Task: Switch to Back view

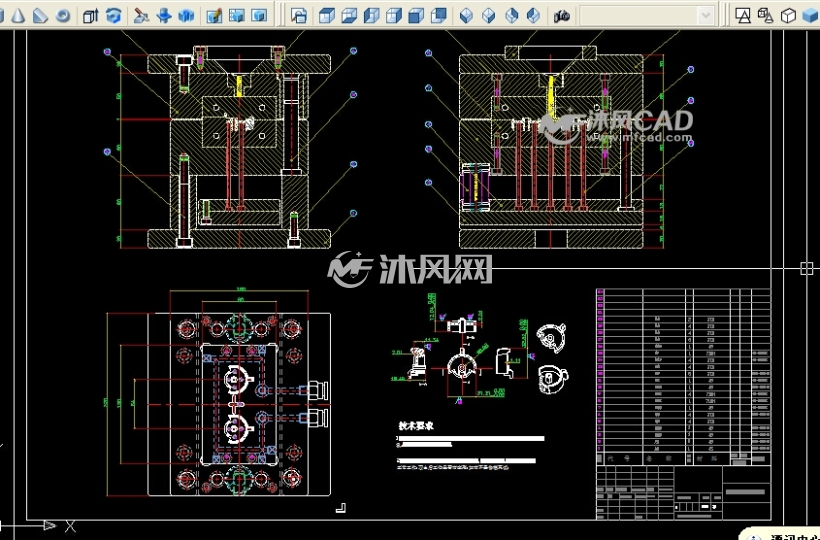Action: tap(439, 16)
